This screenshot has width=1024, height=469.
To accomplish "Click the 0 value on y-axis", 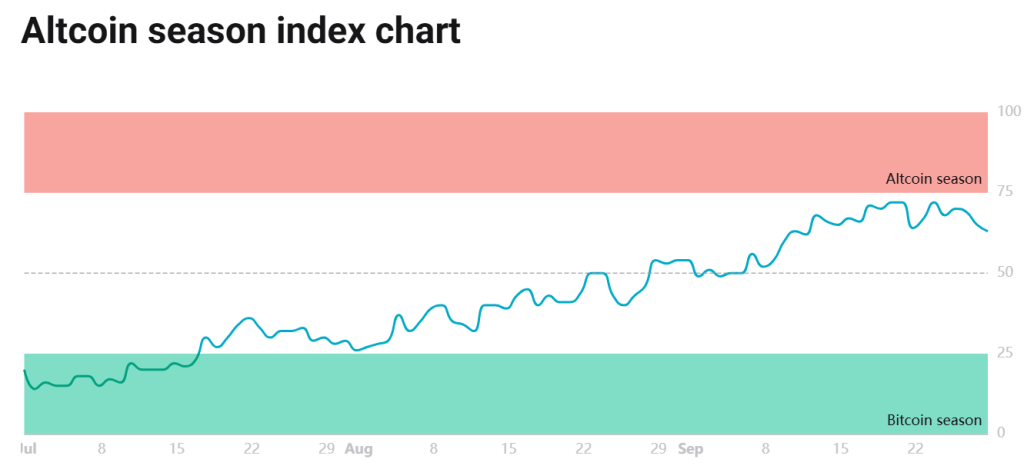I will (x=1001, y=433).
